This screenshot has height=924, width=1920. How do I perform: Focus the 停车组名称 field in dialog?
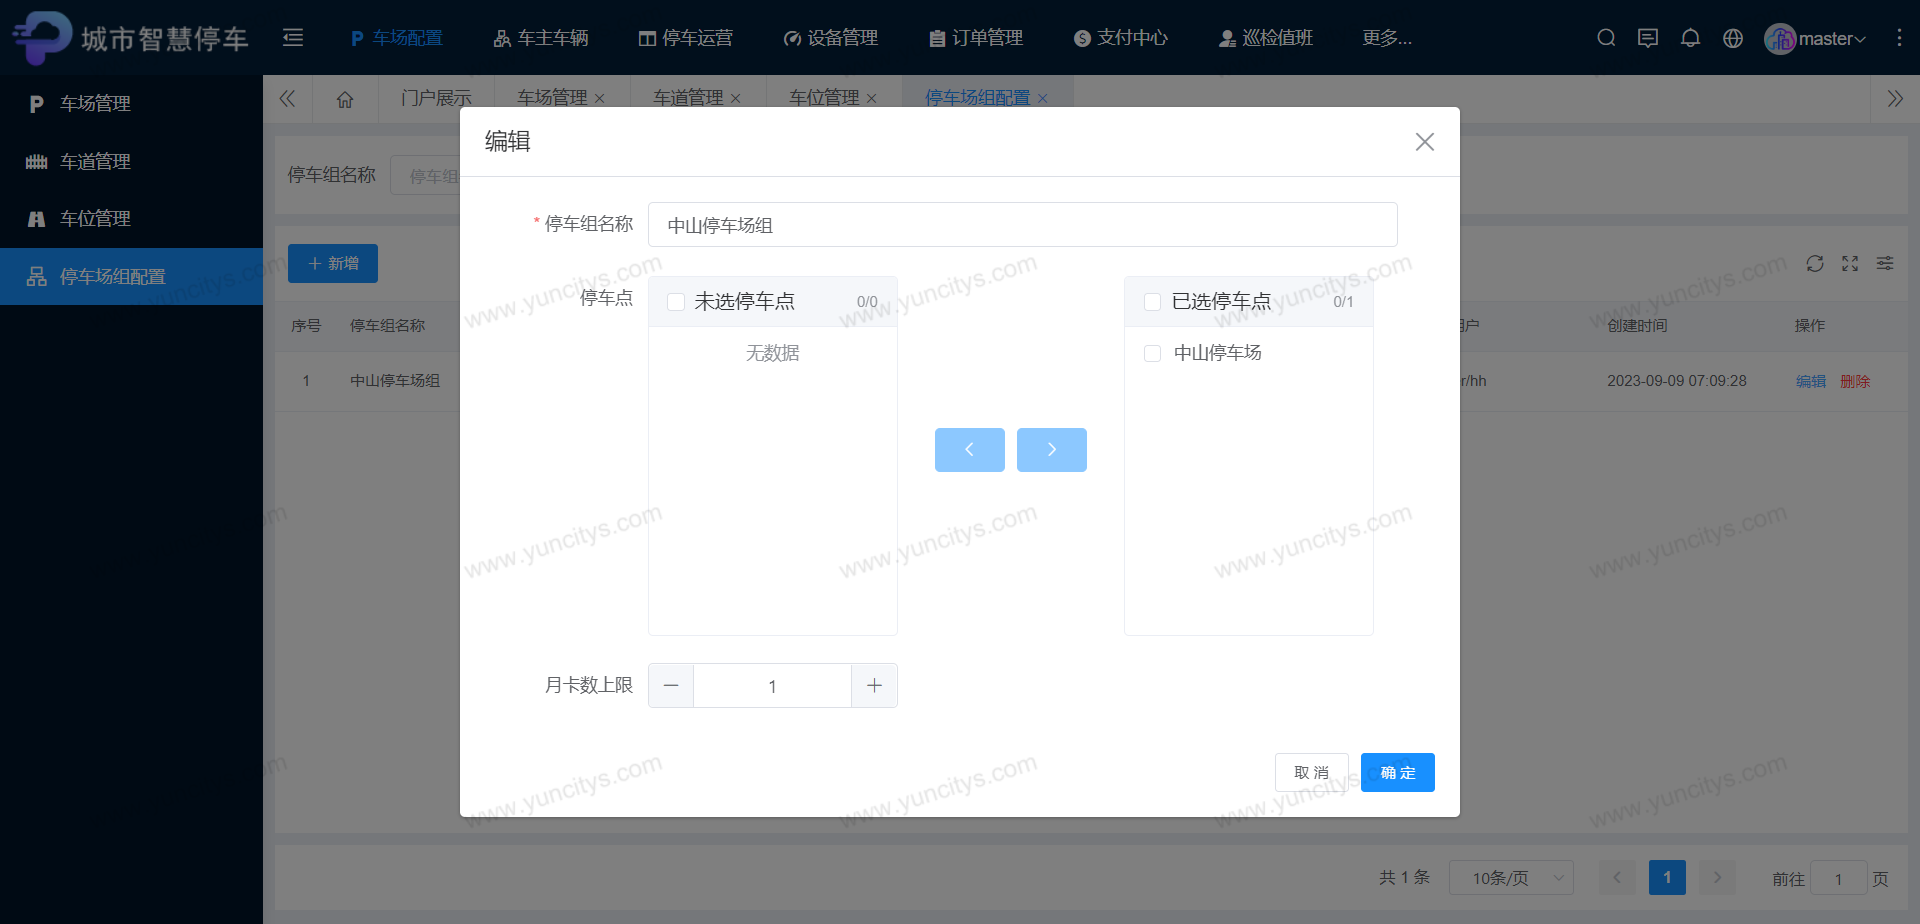[x=1023, y=225]
